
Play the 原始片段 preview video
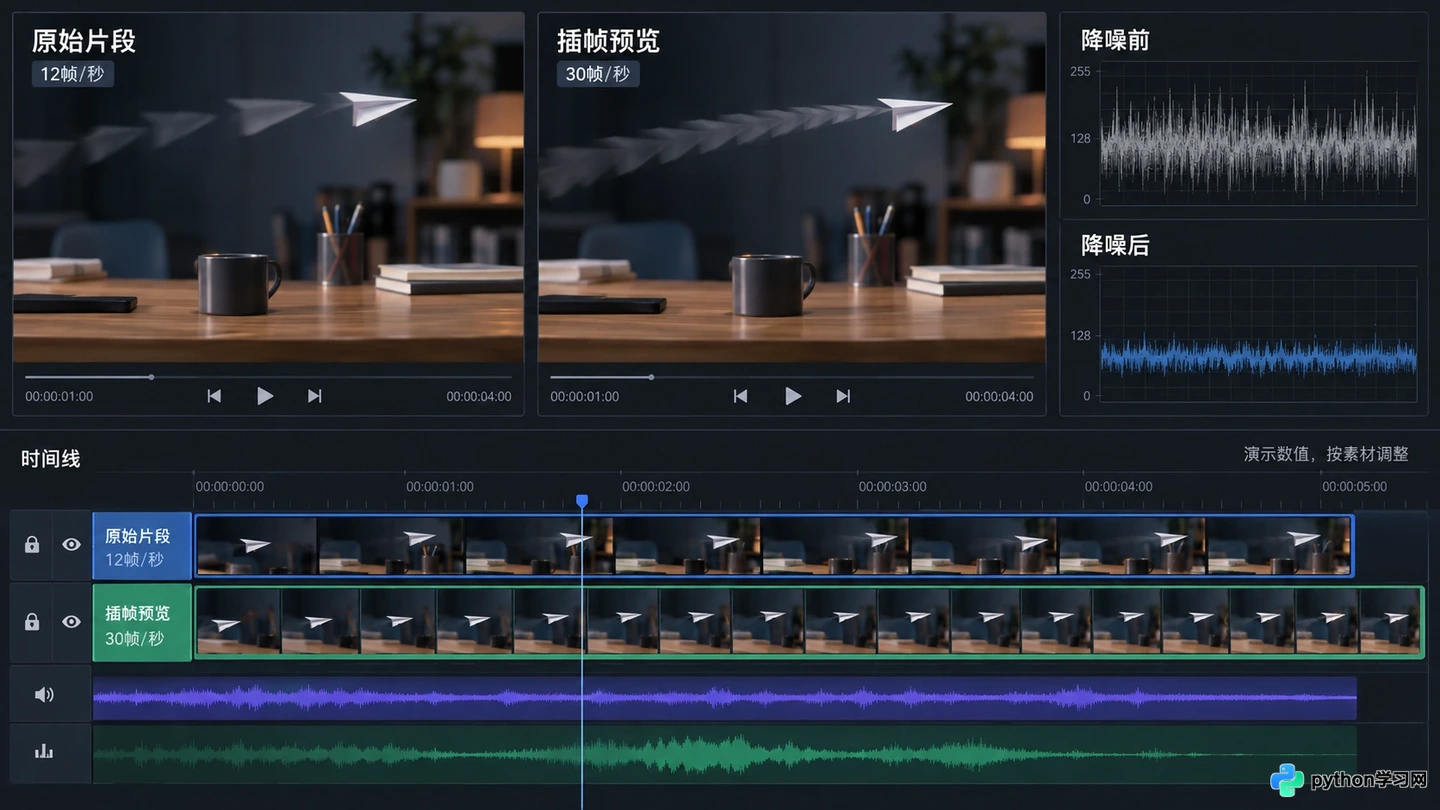(265, 396)
